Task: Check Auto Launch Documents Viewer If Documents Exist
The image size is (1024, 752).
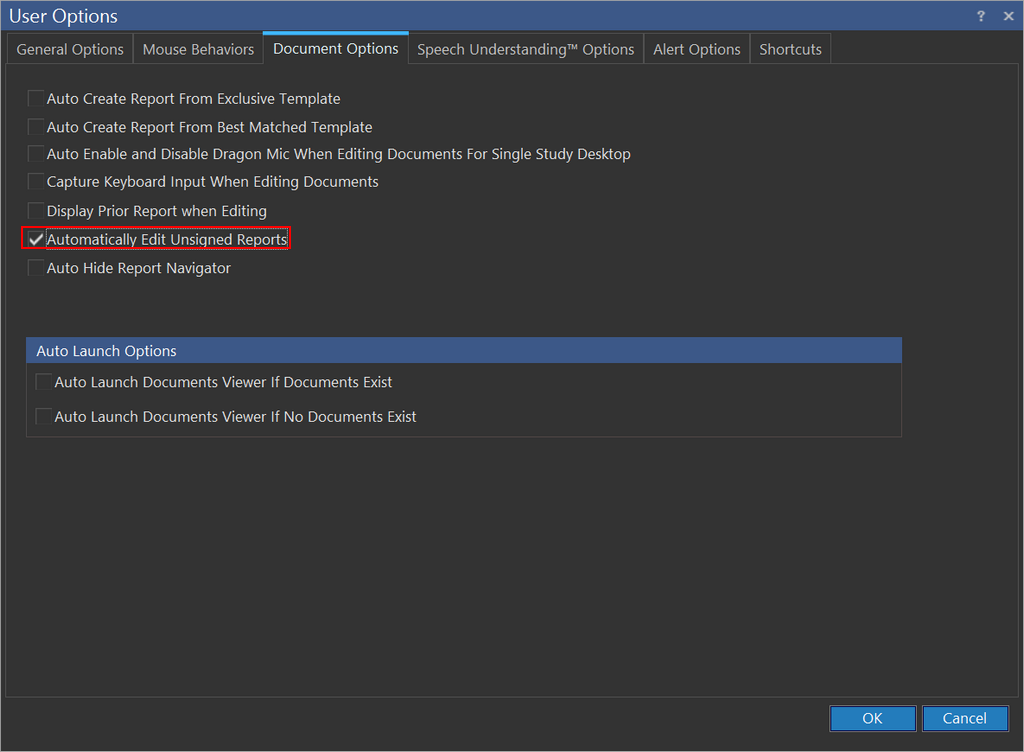Action: [x=44, y=382]
